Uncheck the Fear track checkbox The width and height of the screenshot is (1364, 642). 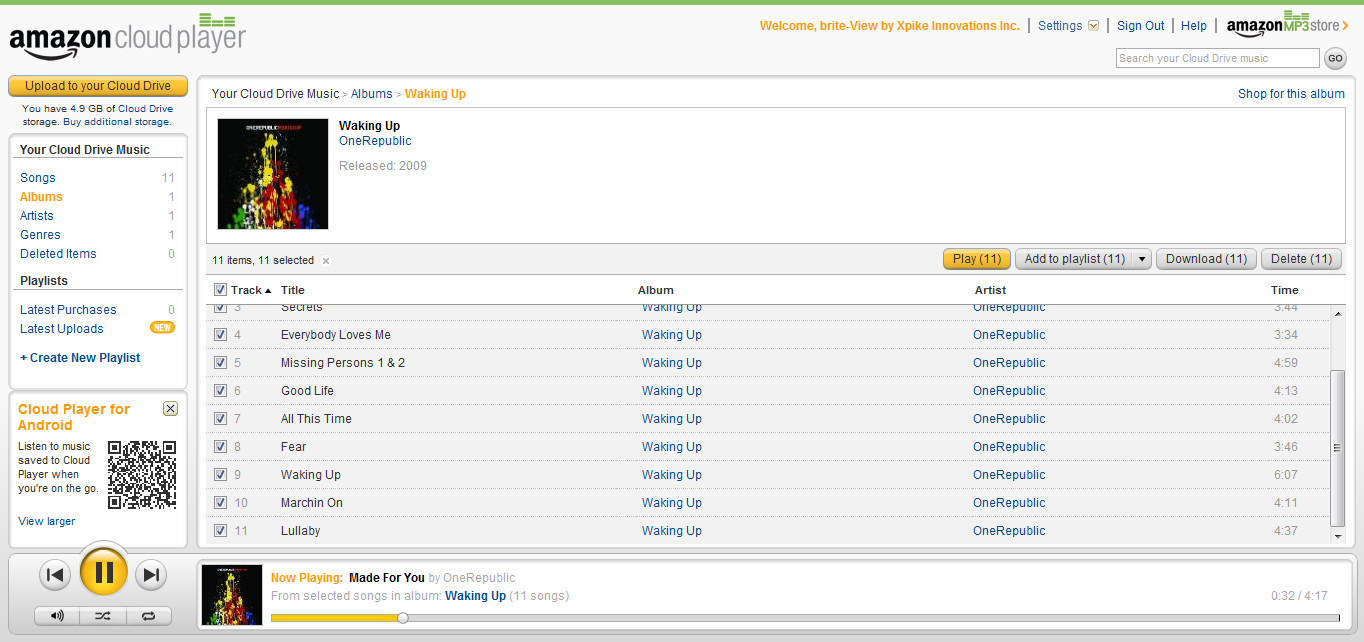(220, 447)
